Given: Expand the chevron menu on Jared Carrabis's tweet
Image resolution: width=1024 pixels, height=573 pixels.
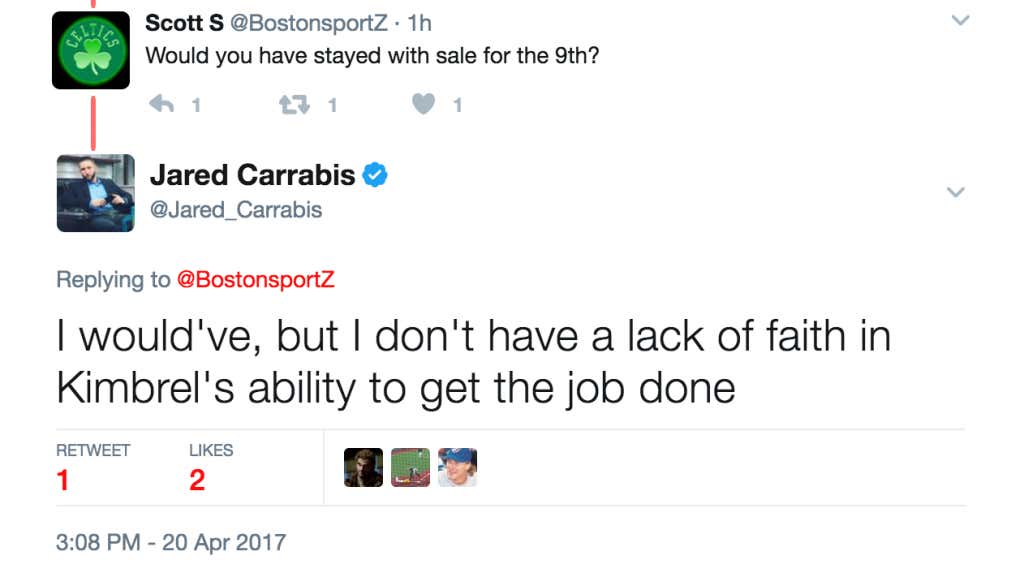Looking at the screenshot, I should (955, 192).
